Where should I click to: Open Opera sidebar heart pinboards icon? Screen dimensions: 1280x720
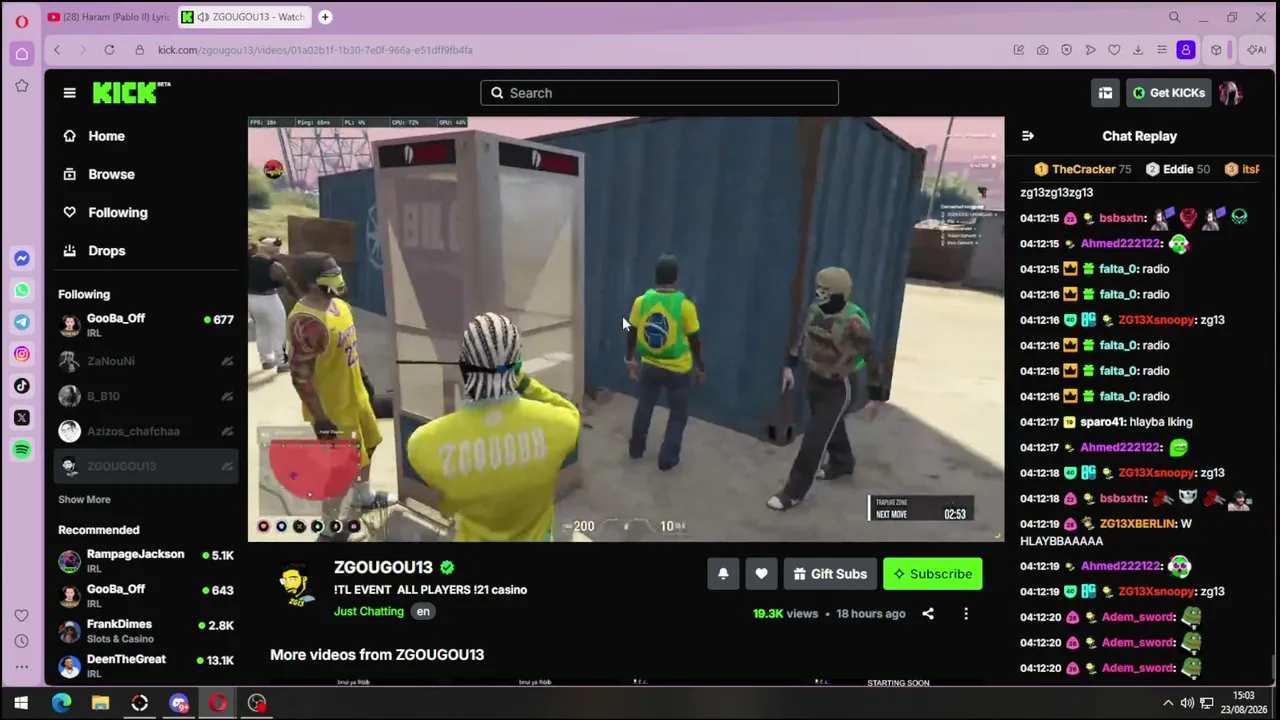tap(22, 615)
